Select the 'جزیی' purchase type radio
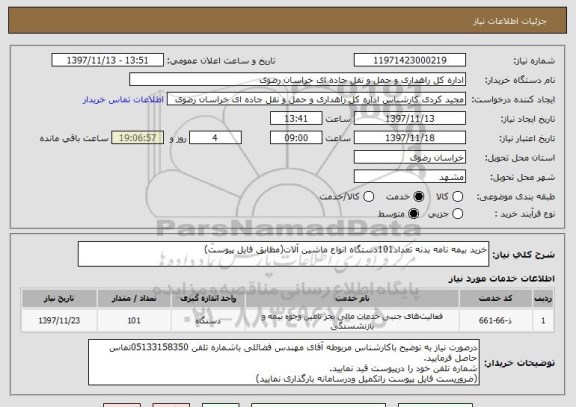The height and width of the screenshot is (407, 576). click(x=457, y=214)
